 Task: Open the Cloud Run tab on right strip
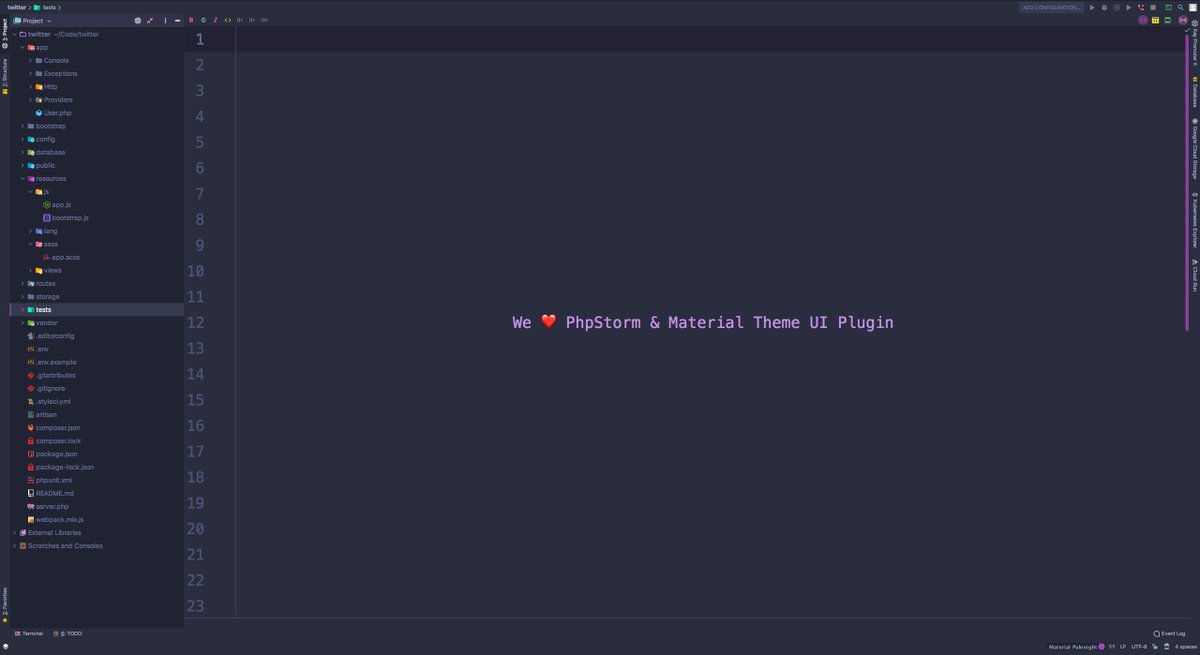tap(1194, 275)
